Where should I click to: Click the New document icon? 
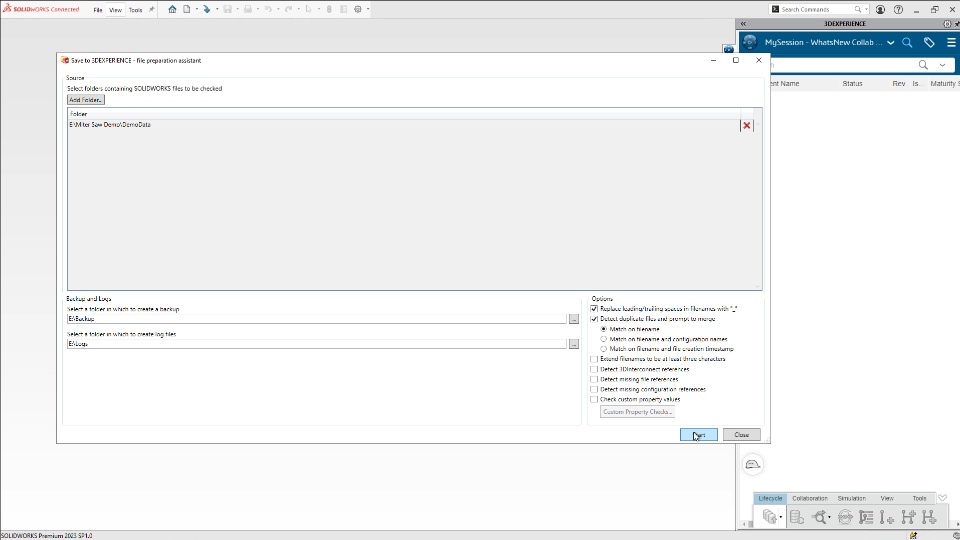pyautogui.click(x=187, y=9)
